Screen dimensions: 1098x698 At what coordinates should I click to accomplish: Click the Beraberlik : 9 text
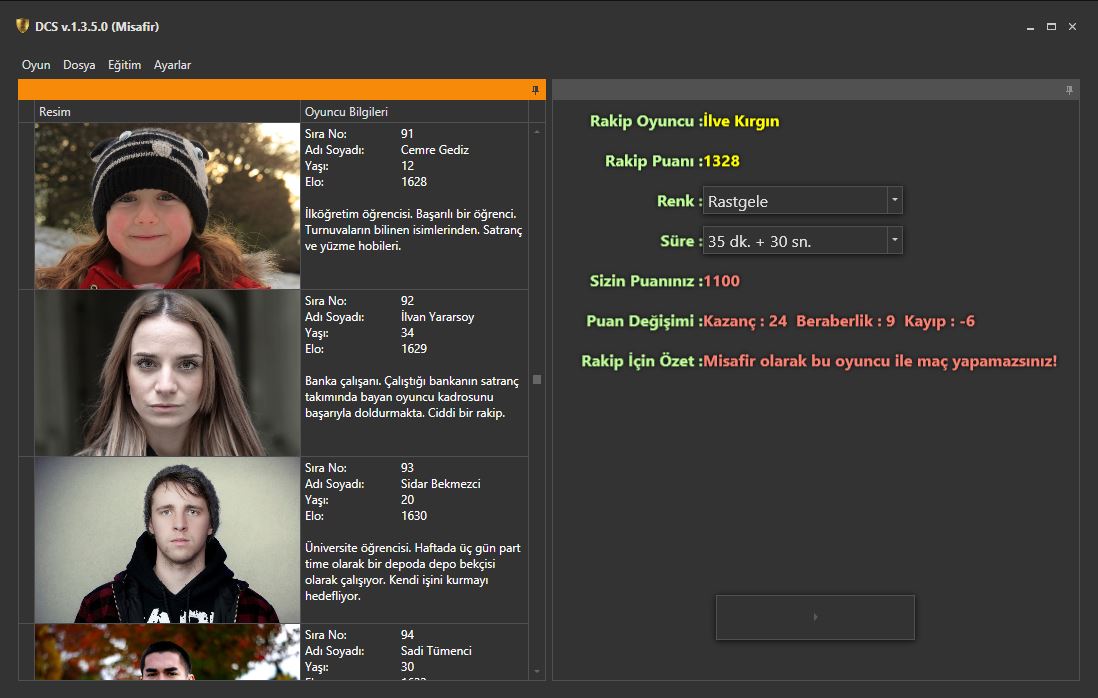click(x=846, y=321)
